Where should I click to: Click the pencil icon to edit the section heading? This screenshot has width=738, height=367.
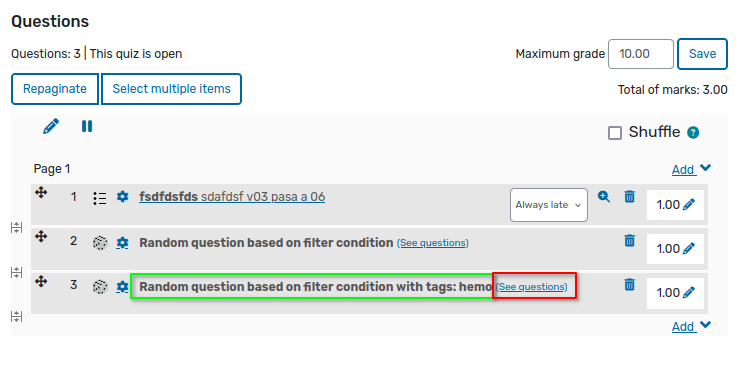pos(51,126)
